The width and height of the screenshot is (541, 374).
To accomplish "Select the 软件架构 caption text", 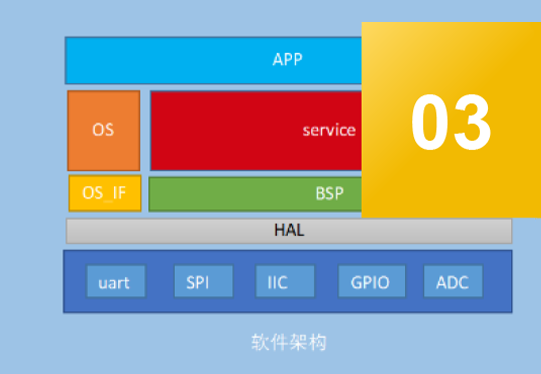I will pyautogui.click(x=288, y=342).
